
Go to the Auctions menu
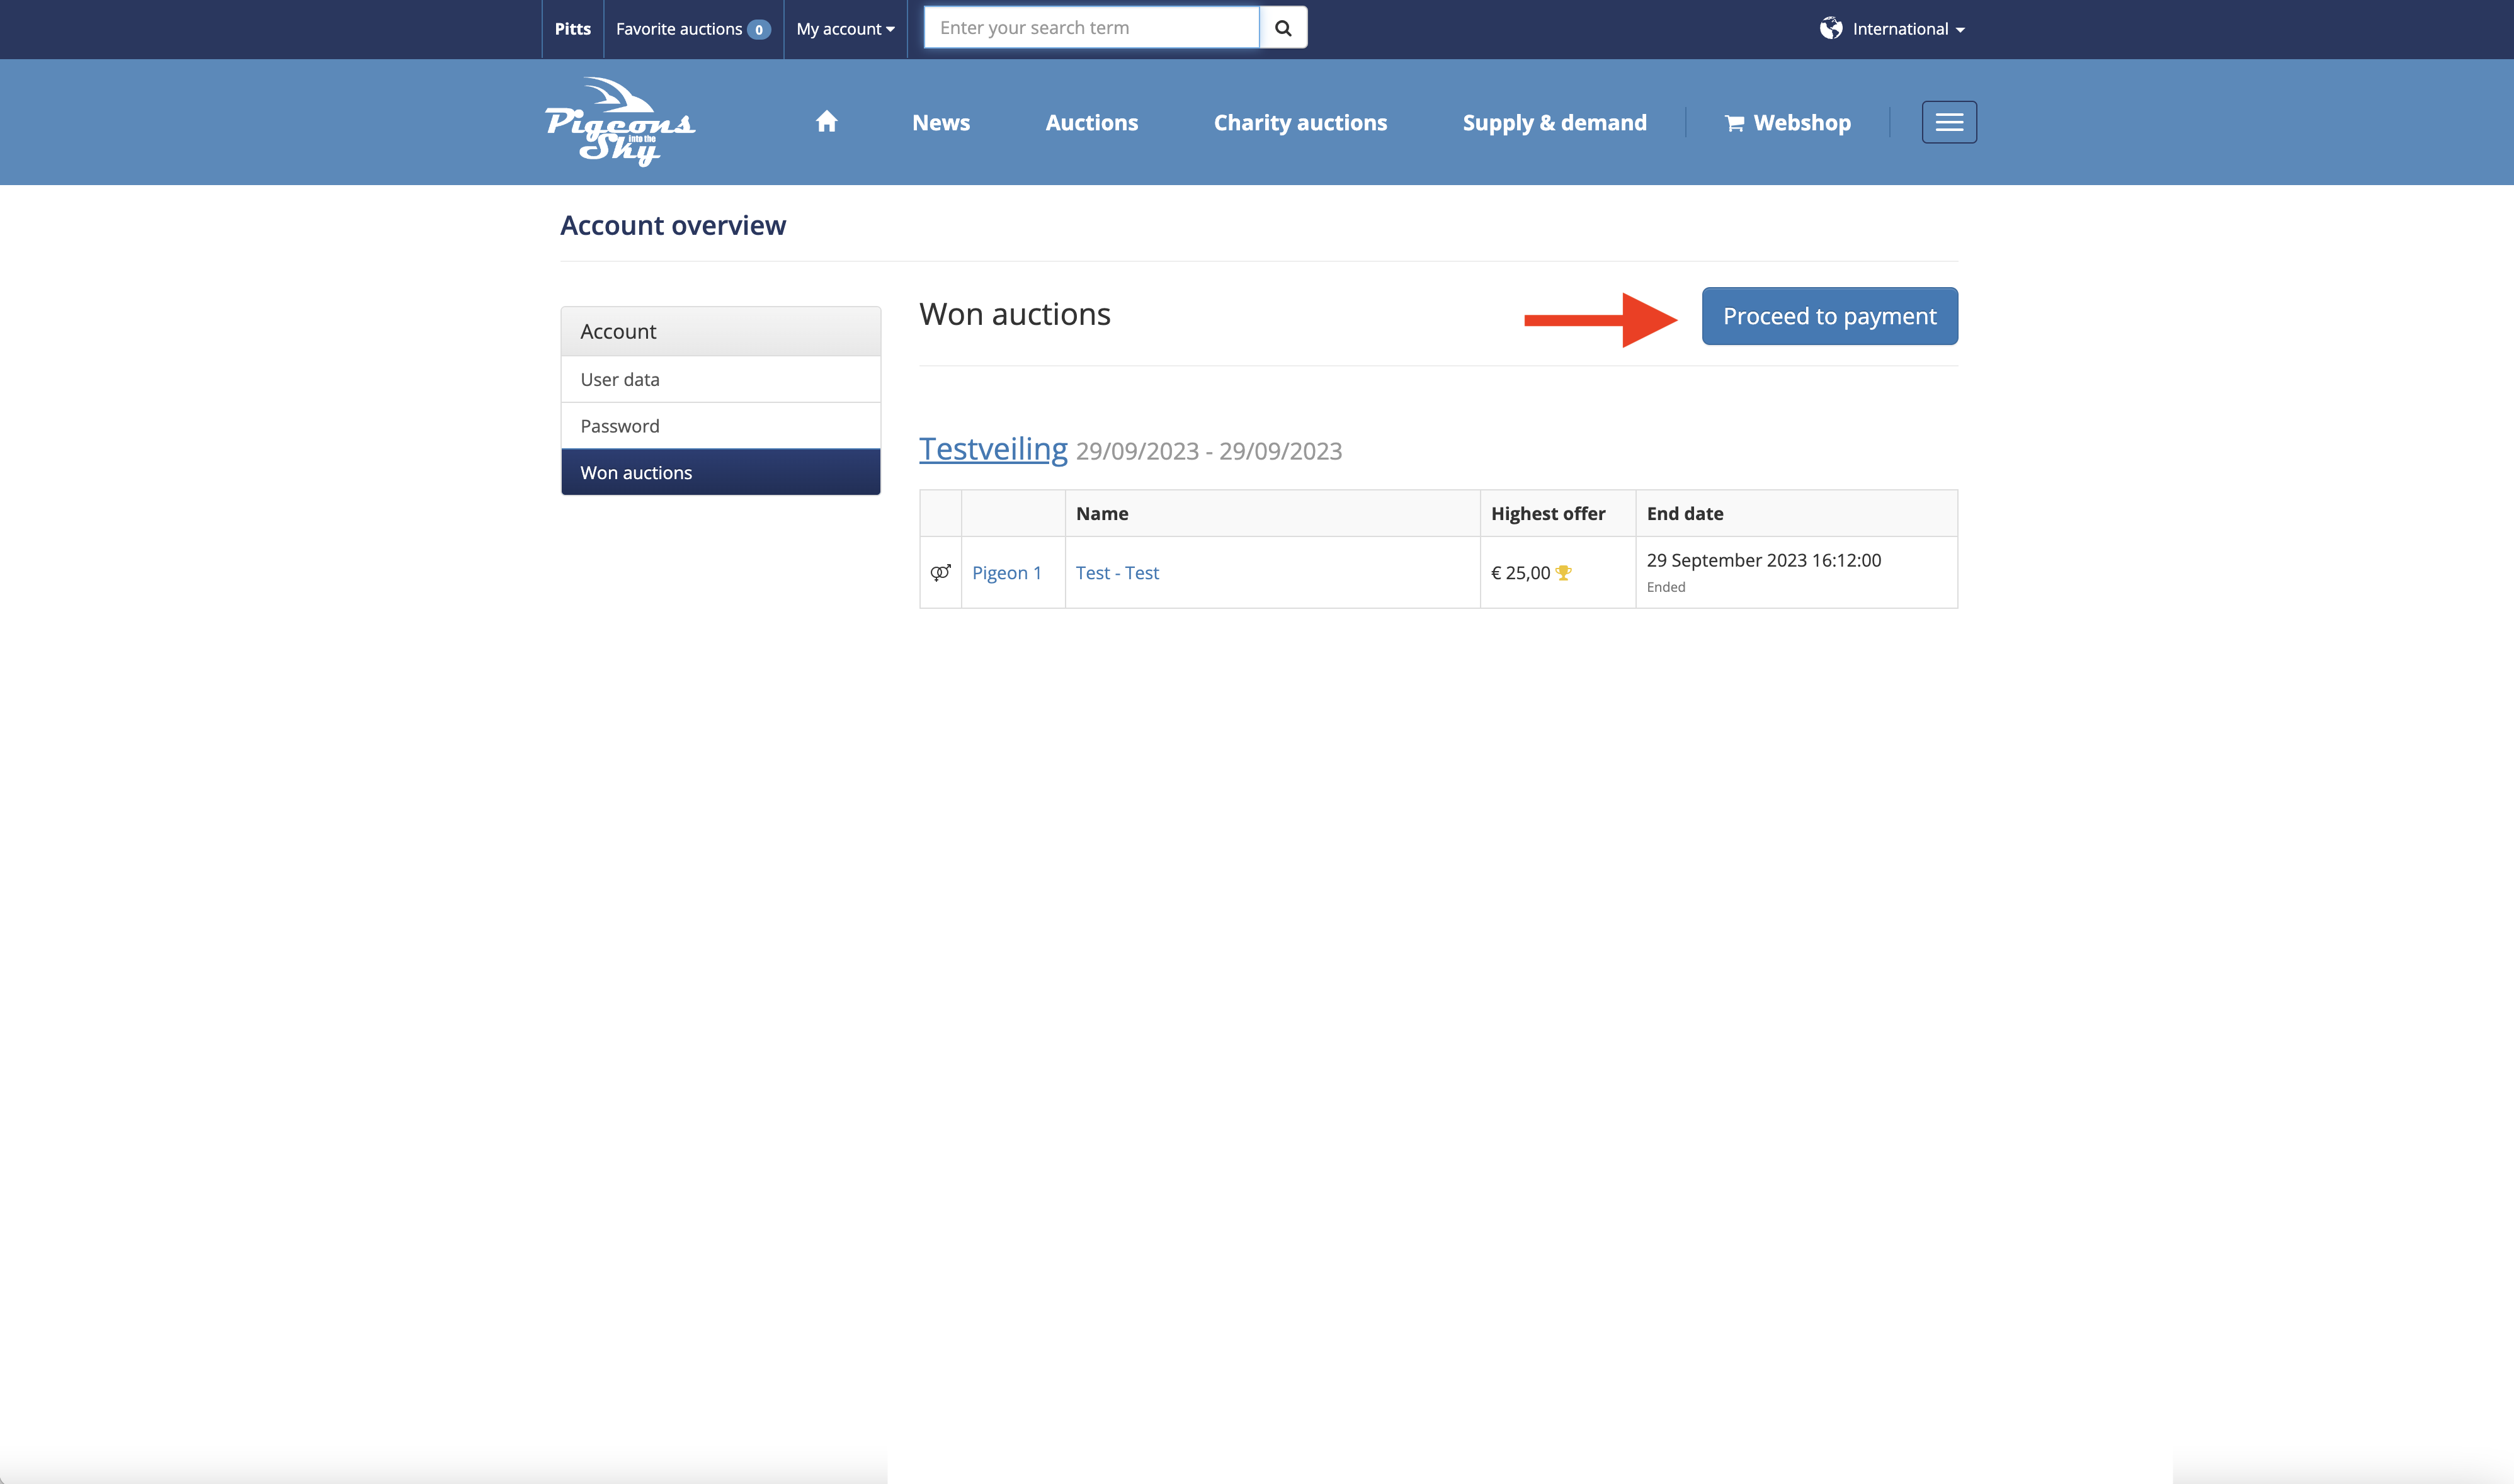1091,123
